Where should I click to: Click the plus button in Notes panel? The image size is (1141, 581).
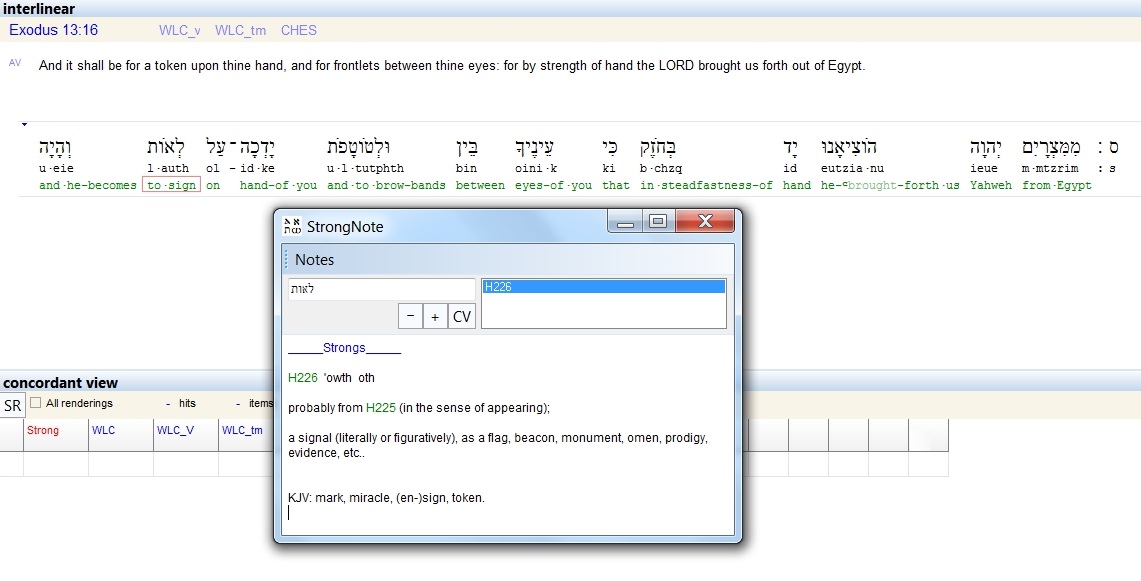point(435,316)
